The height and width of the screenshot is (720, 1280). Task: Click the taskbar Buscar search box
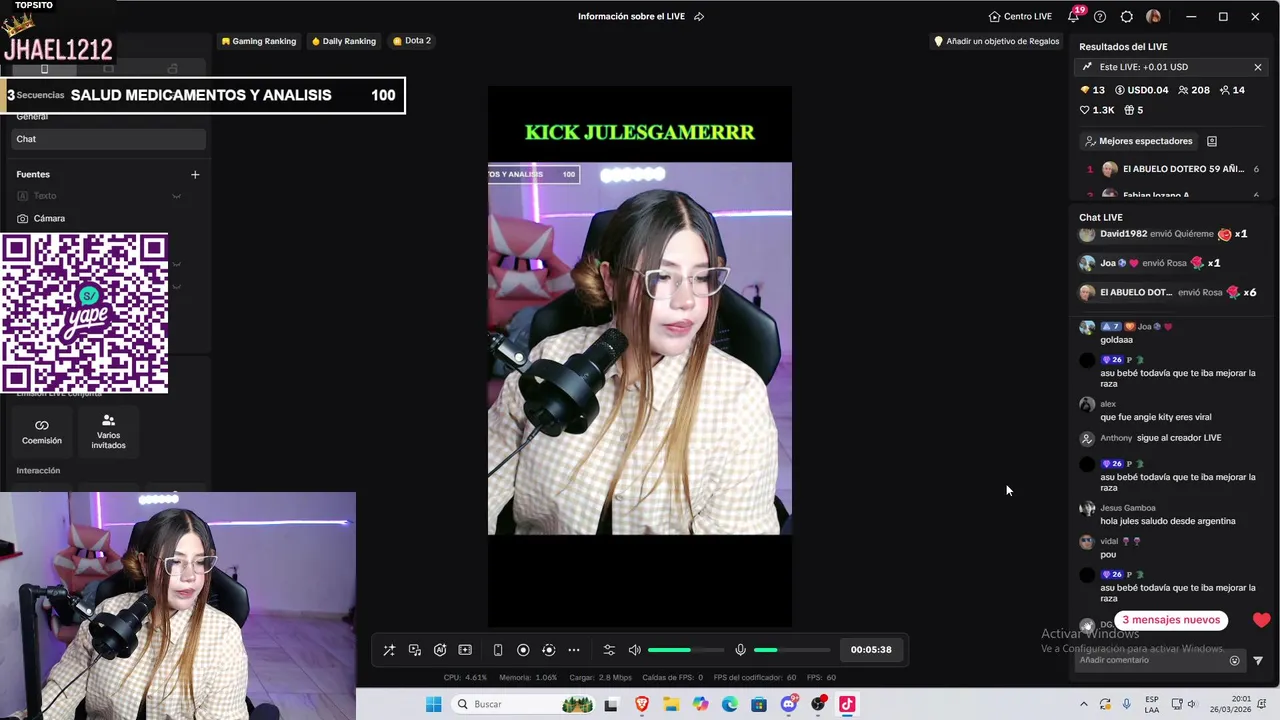coord(524,704)
